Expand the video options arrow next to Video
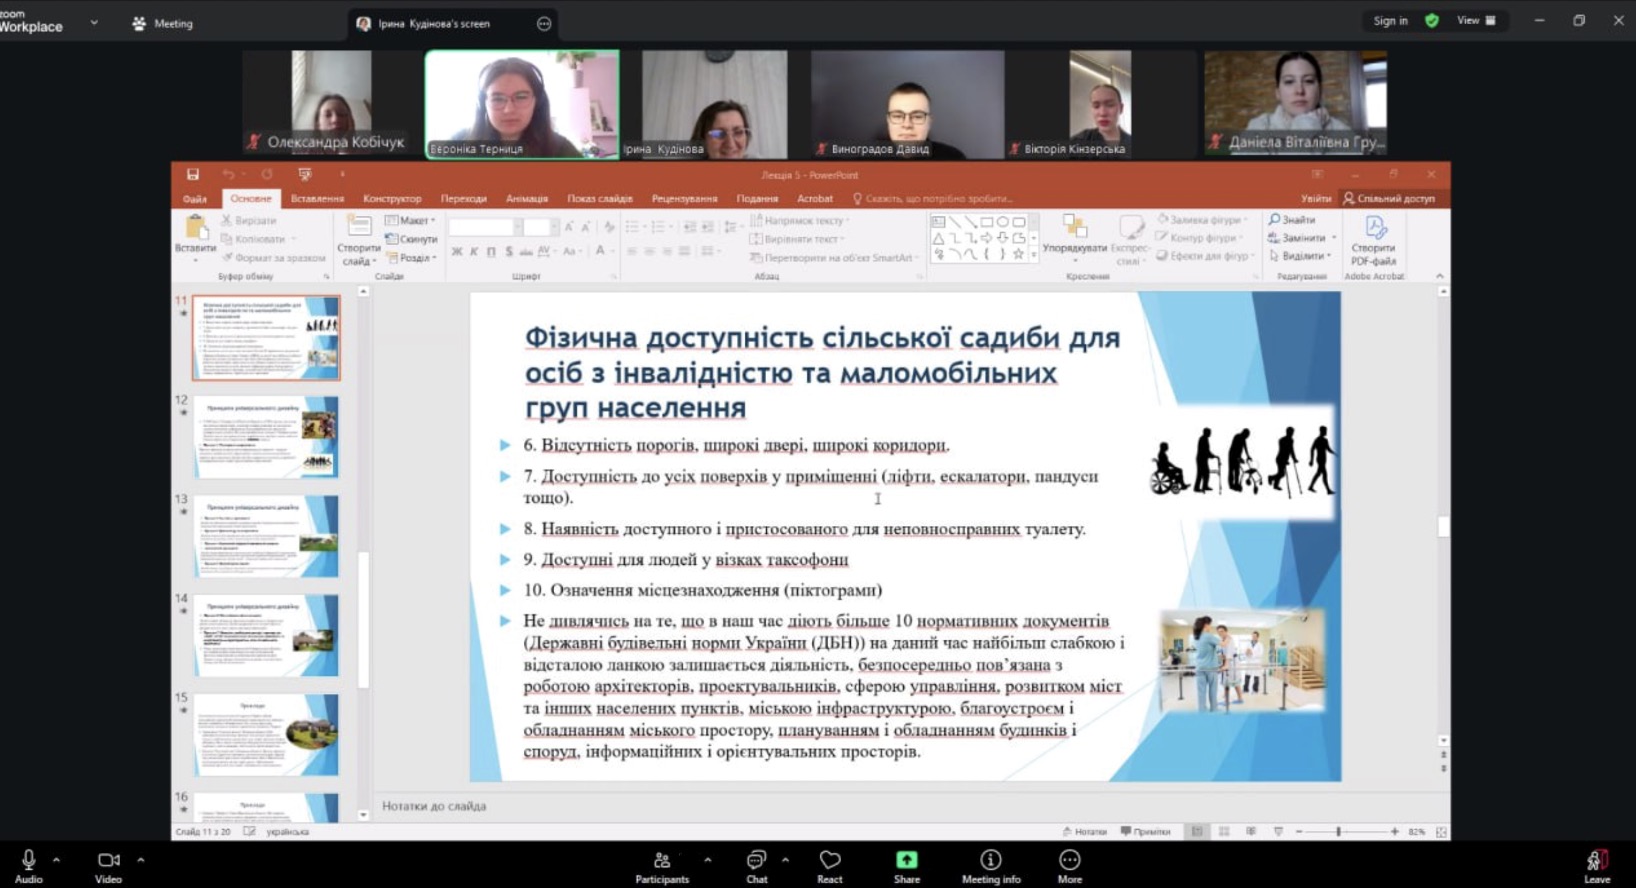This screenshot has height=888, width=1636. point(141,859)
